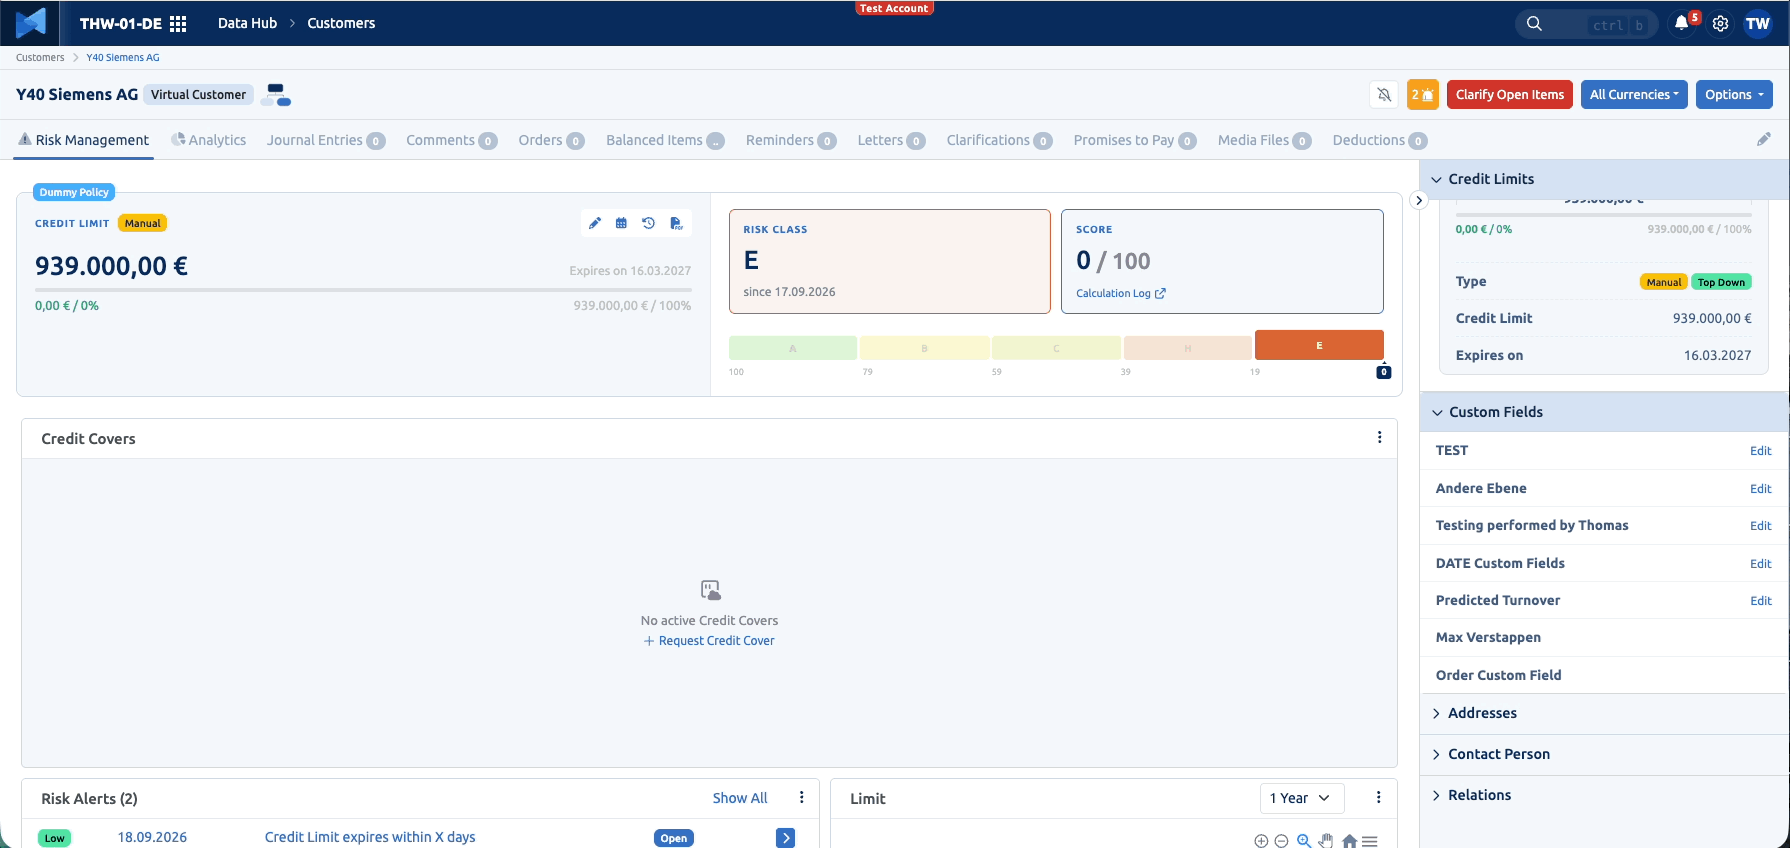Screen dimensions: 1790x848
Task: Reset Limit chart with home icon
Action: pyautogui.click(x=1349, y=841)
